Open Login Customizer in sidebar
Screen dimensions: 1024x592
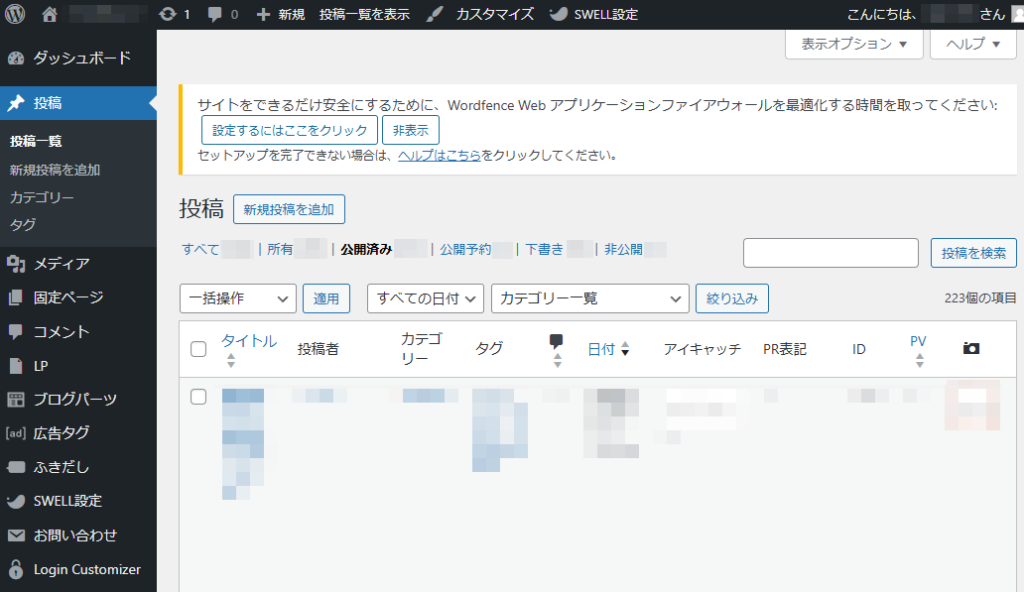tap(86, 569)
